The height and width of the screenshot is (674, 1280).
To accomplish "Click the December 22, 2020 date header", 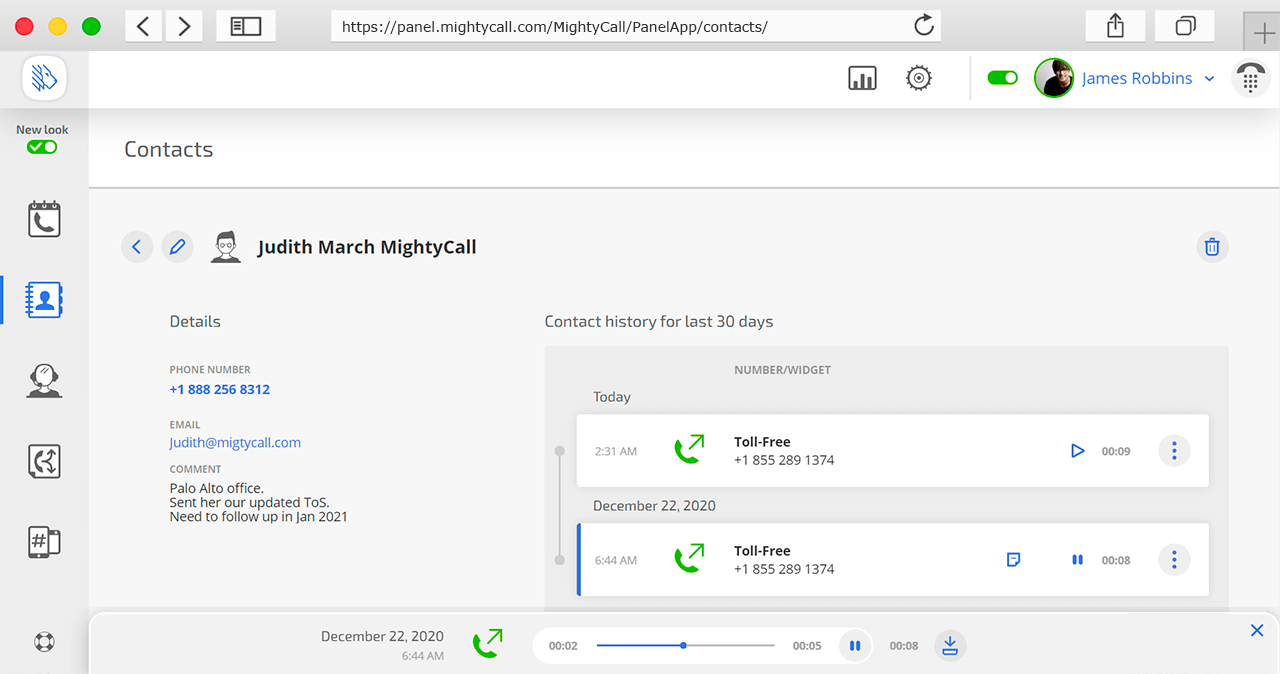I will (654, 506).
